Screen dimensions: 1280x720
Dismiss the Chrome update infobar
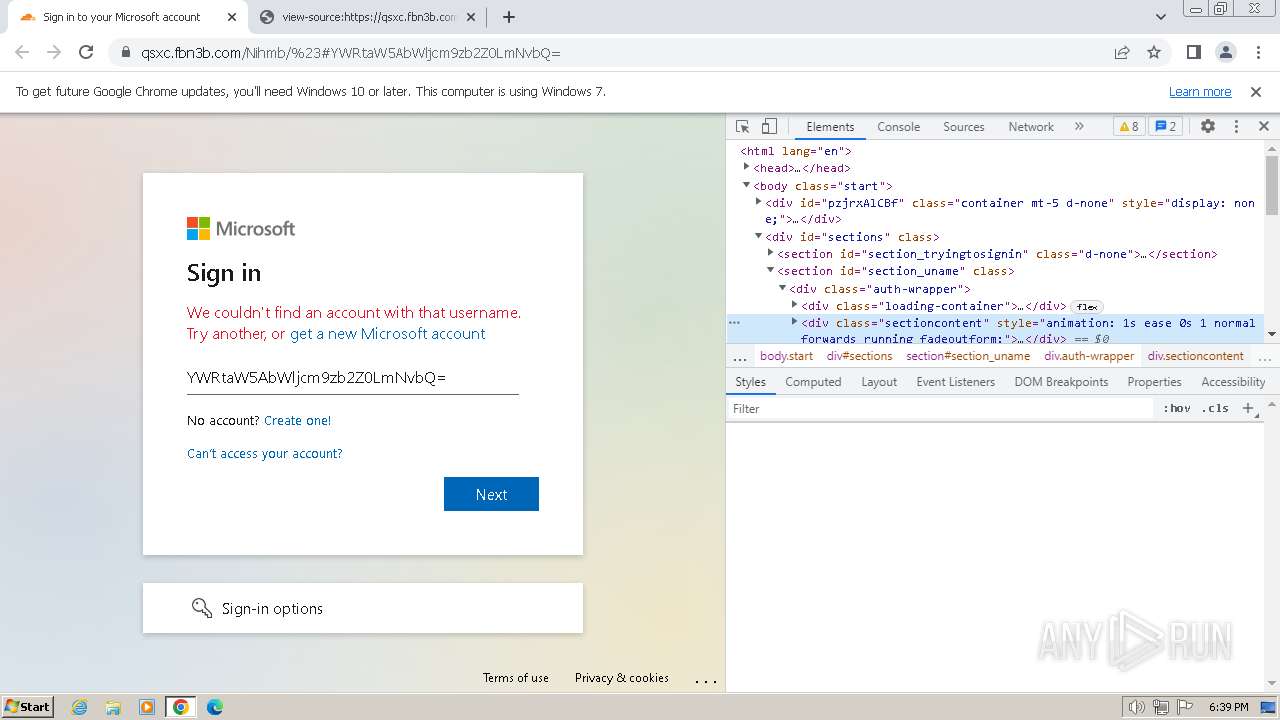pyautogui.click(x=1256, y=92)
